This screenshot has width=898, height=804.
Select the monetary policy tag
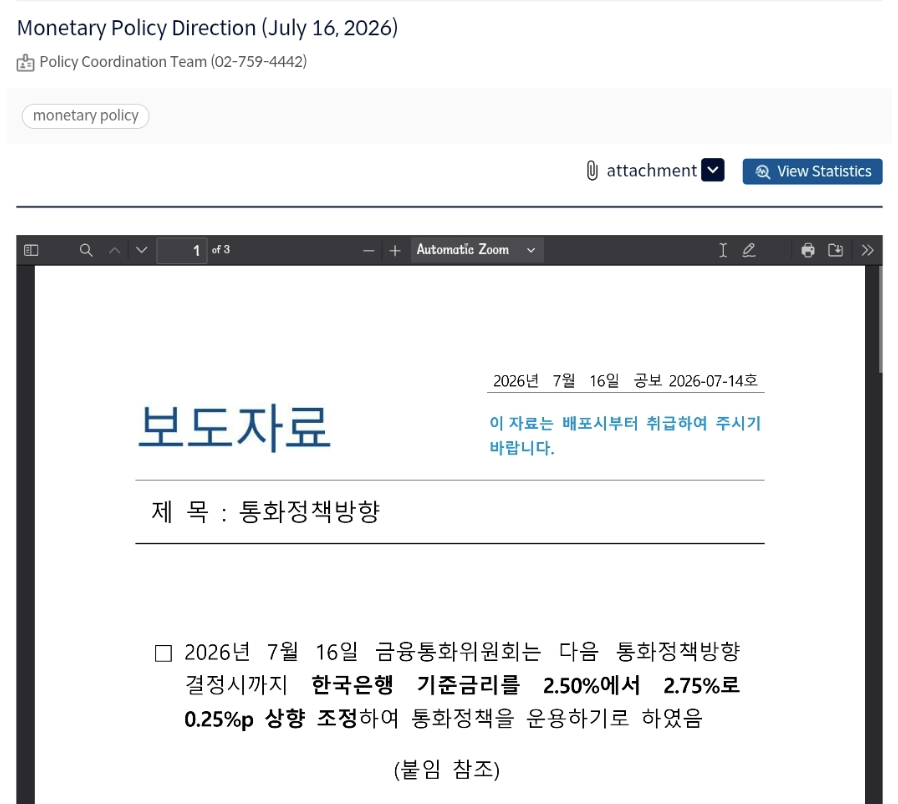[85, 116]
